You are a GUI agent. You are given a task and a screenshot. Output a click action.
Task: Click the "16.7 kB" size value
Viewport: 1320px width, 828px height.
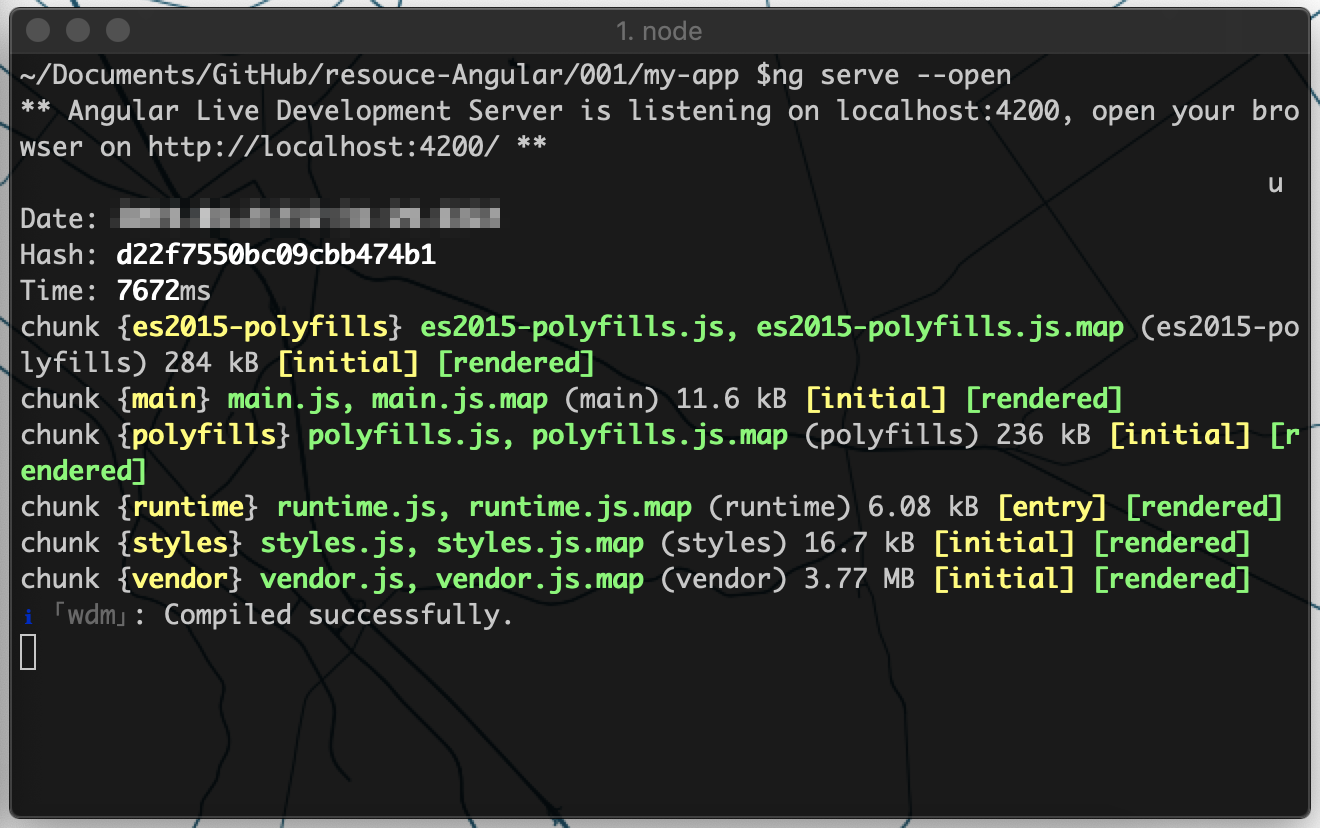(x=860, y=543)
